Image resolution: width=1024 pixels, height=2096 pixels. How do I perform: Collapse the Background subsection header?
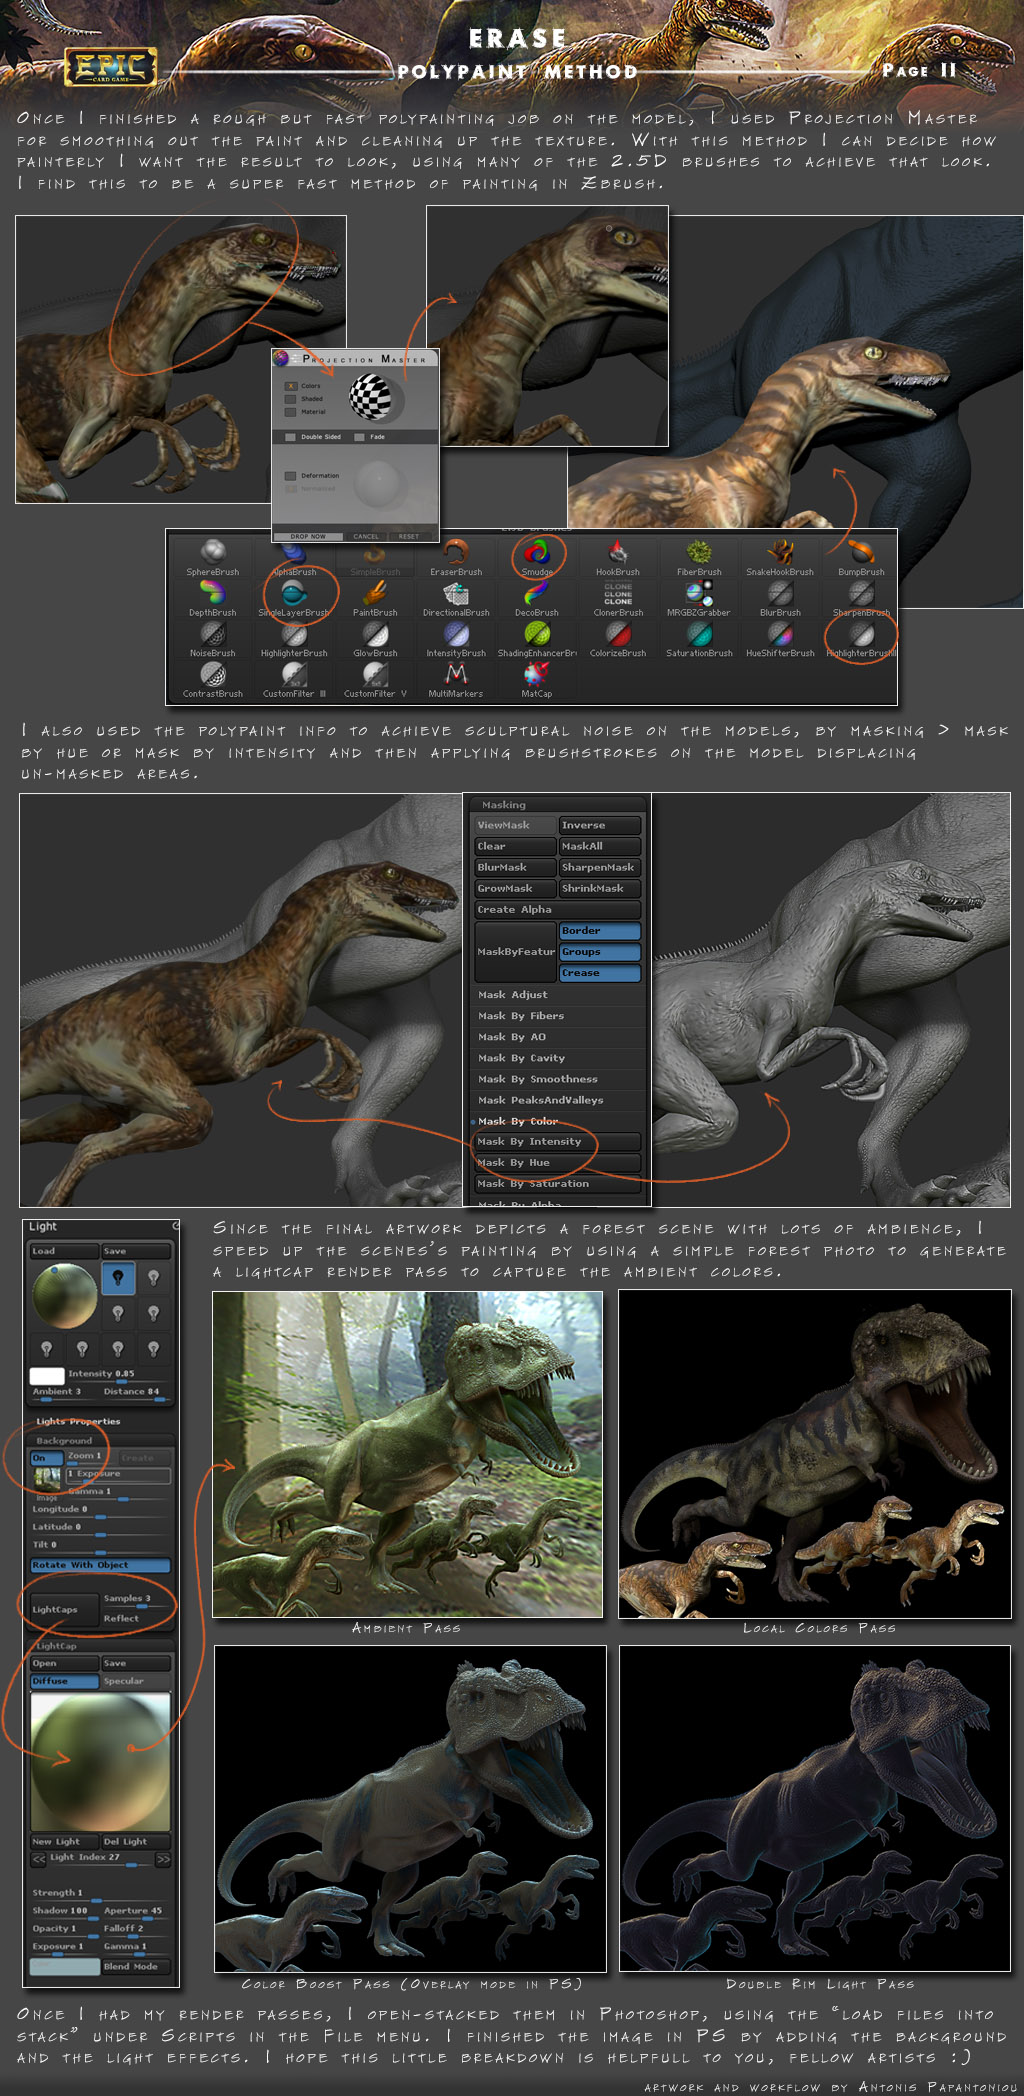click(64, 1441)
